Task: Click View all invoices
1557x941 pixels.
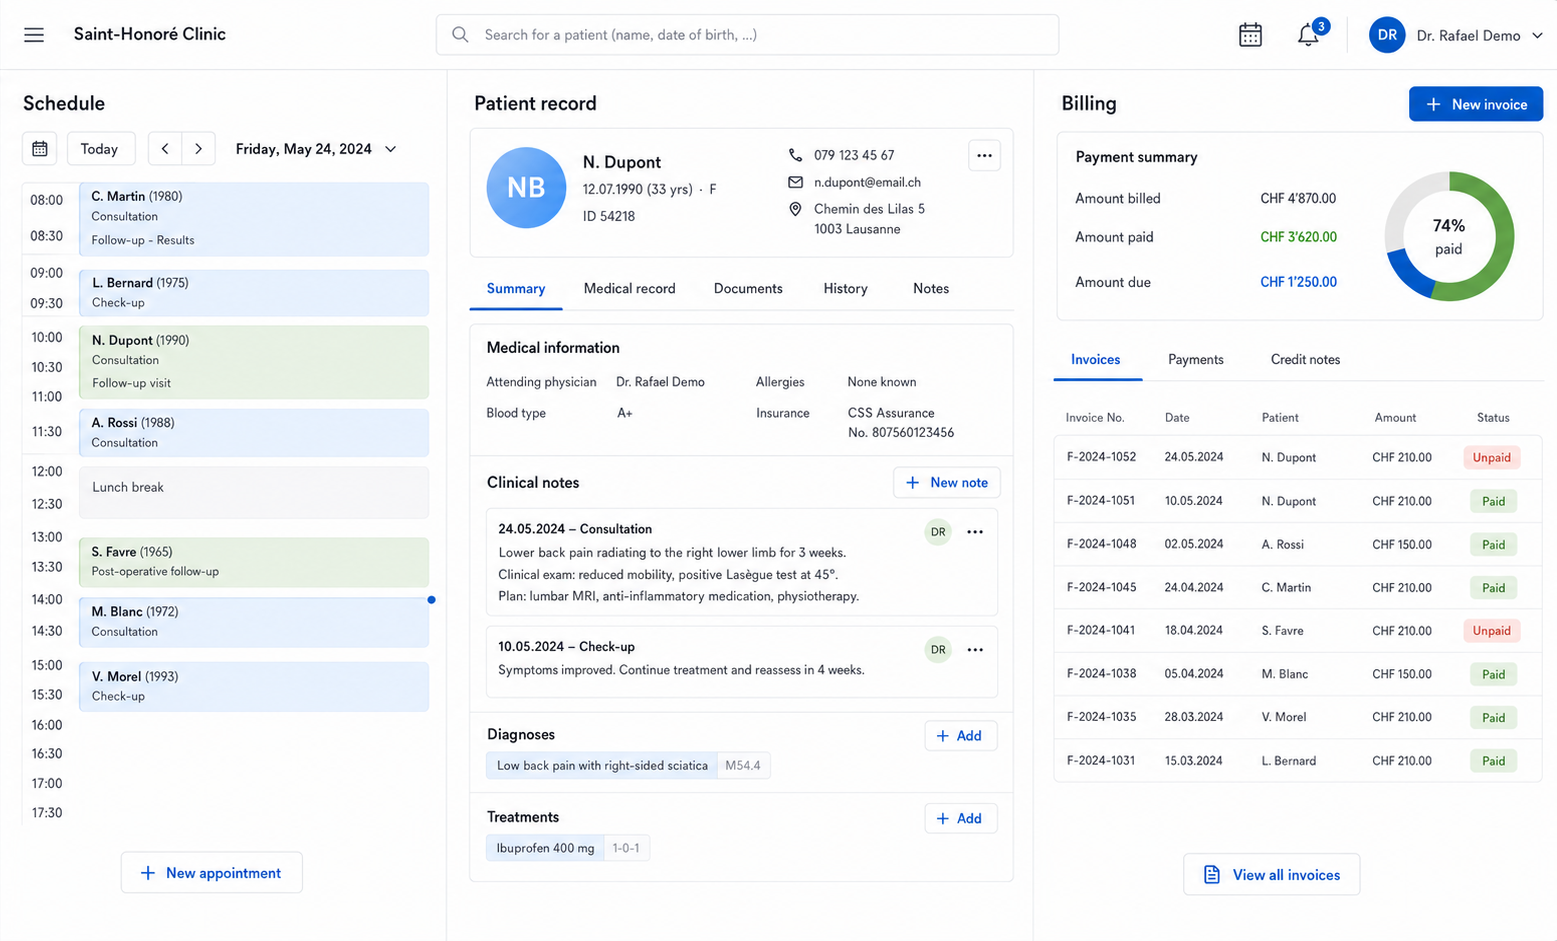Action: click(1271, 875)
